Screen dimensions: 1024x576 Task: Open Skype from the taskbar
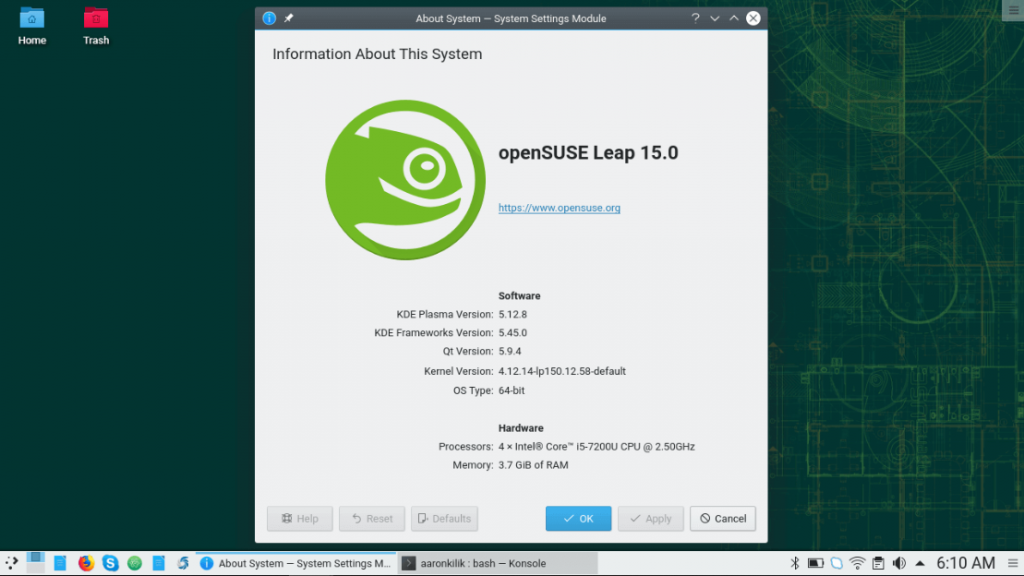click(111, 563)
